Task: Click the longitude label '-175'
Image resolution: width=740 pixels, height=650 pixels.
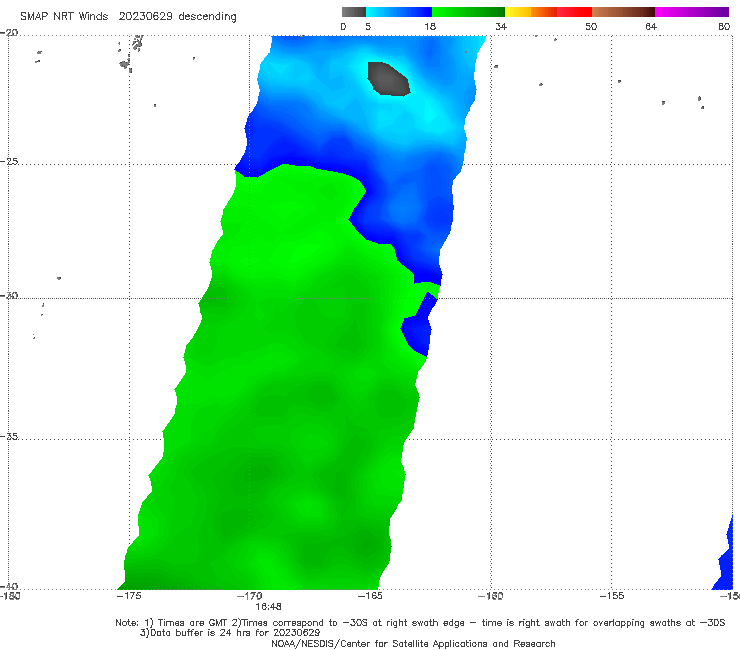Action: [x=129, y=596]
